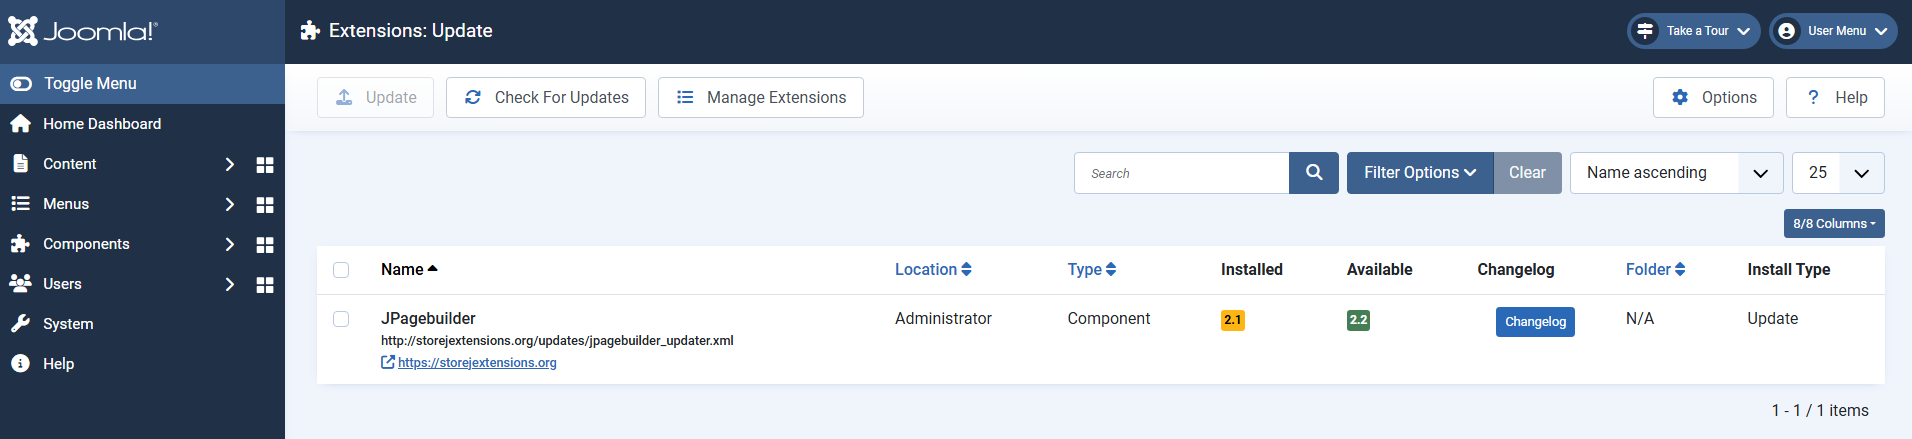Open the JPagebuilder Changelog
Image resolution: width=1912 pixels, height=439 pixels.
click(x=1535, y=322)
